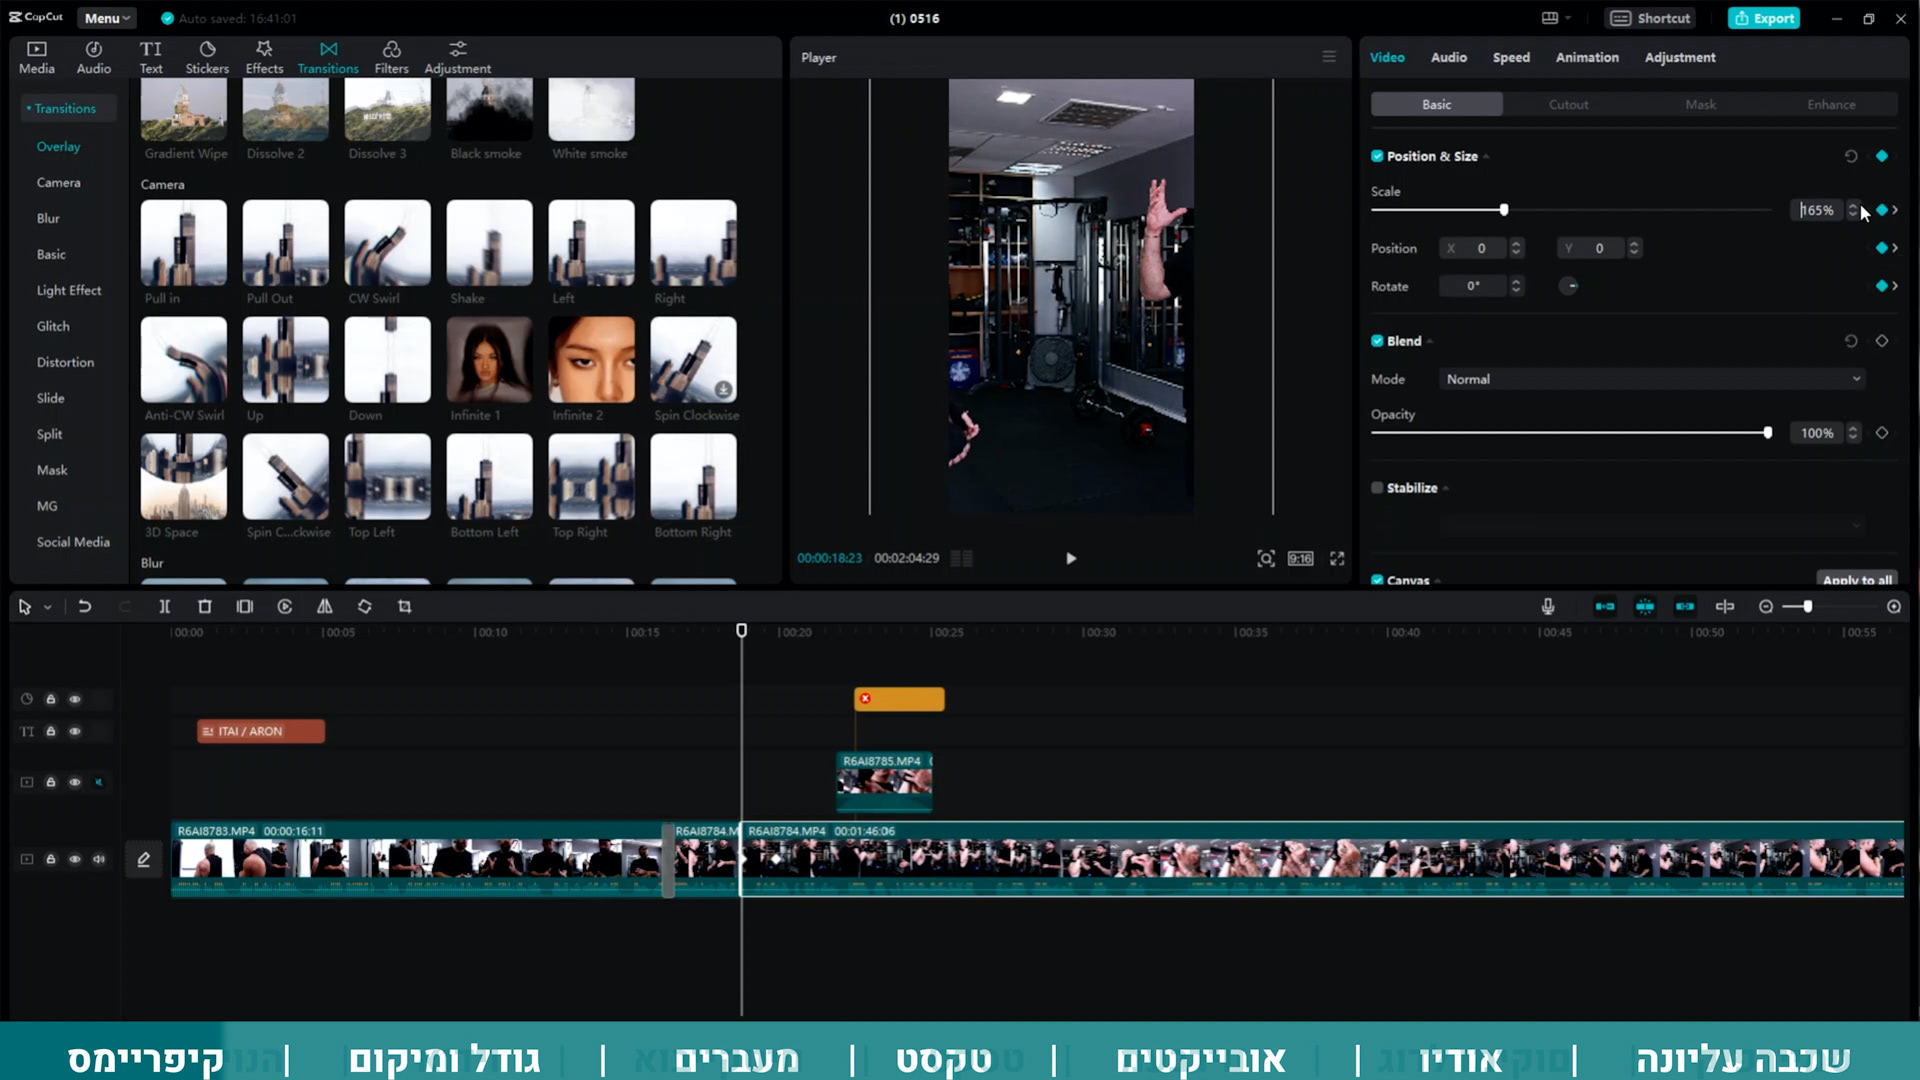Click the edit cover pencil icon

pyautogui.click(x=144, y=859)
